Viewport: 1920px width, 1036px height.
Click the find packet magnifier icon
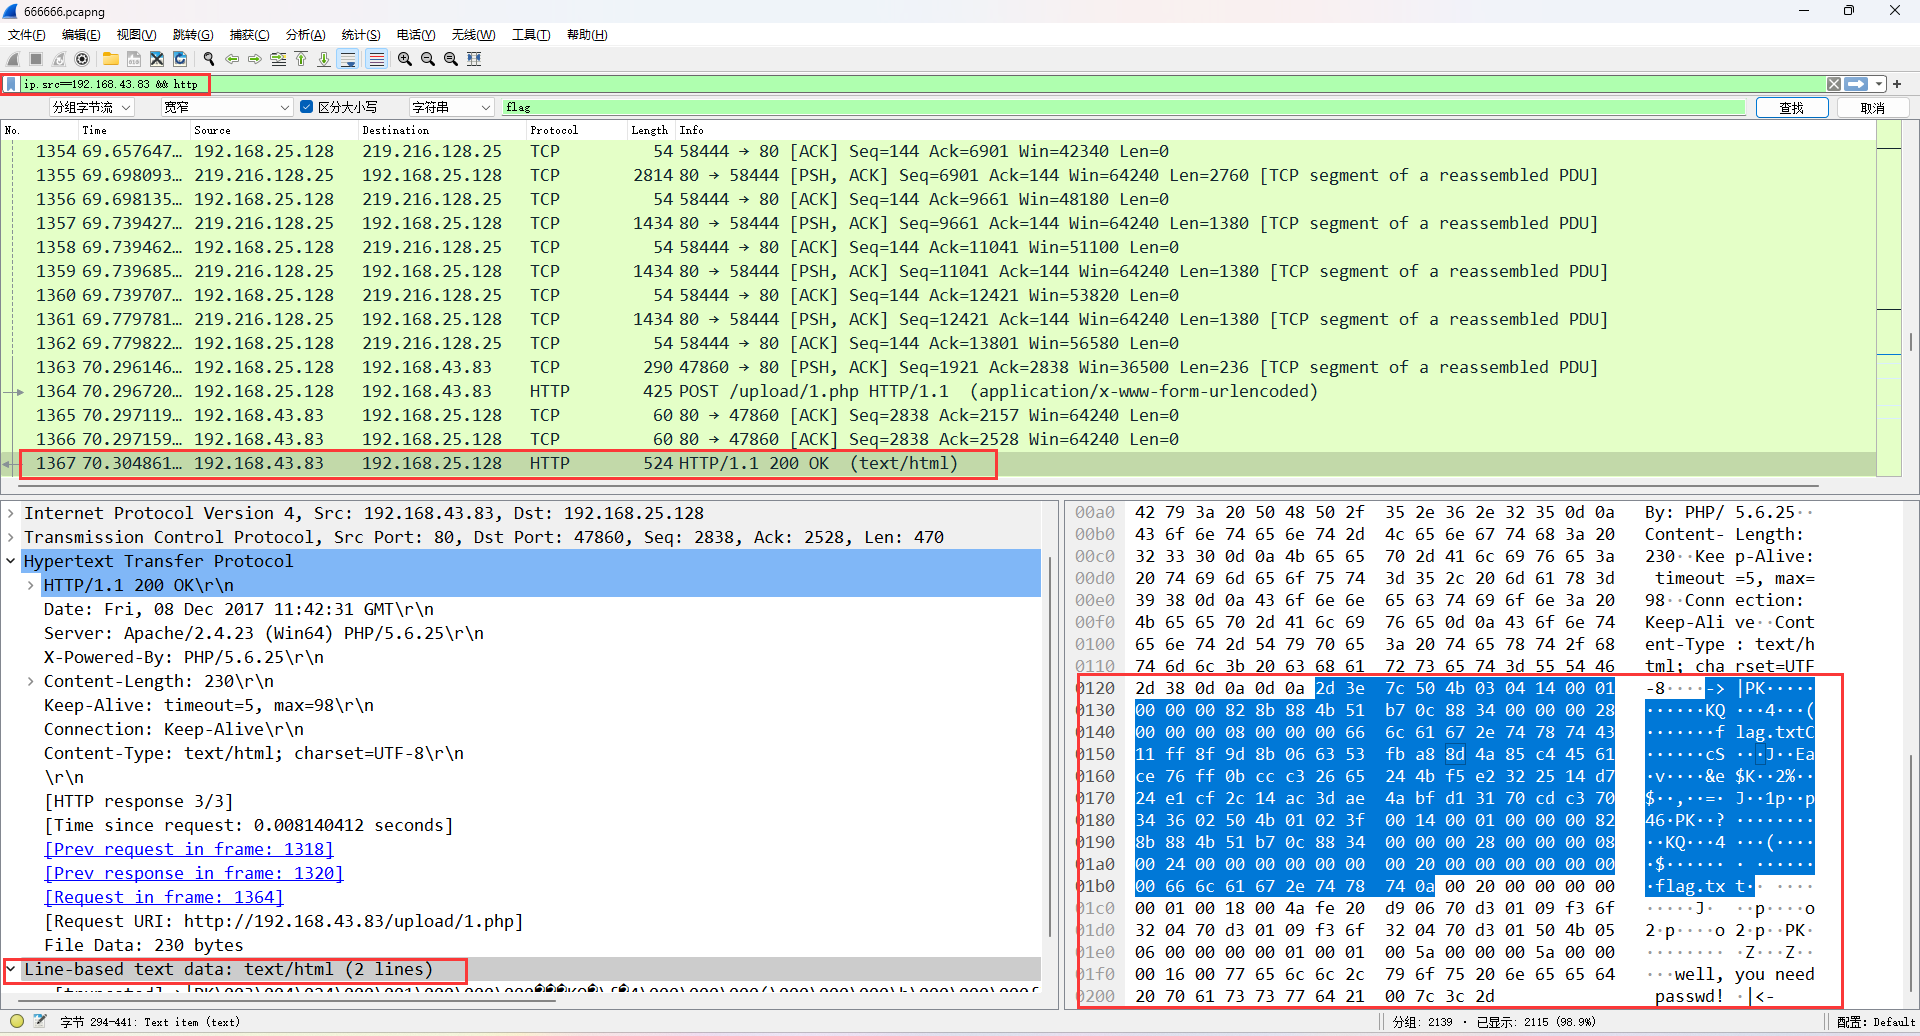[208, 59]
